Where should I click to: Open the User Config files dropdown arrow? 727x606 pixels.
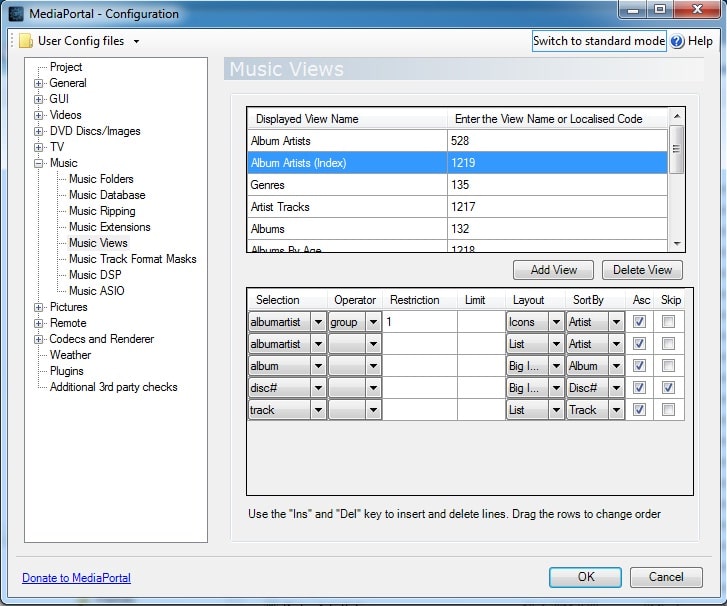136,41
